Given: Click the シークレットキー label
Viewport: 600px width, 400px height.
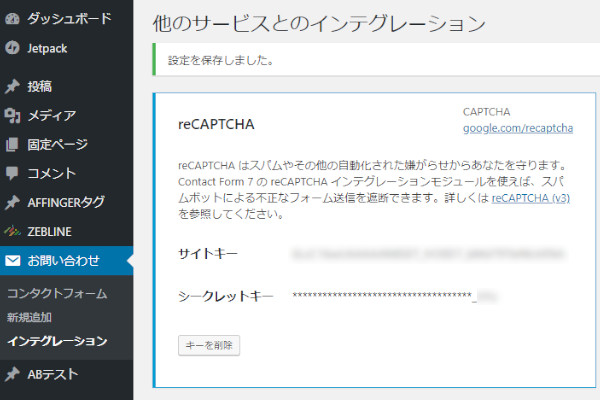Looking at the screenshot, I should click(226, 296).
